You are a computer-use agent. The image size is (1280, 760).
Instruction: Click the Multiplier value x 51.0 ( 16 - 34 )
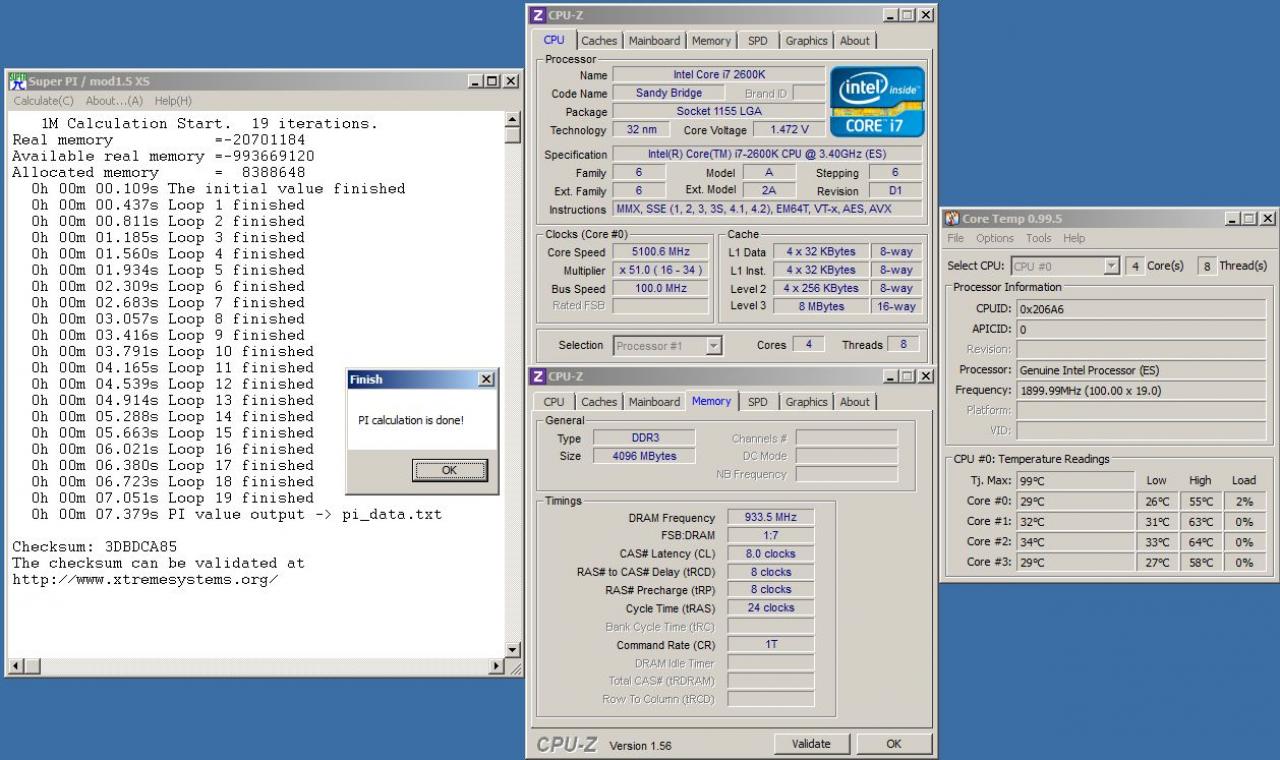[x=658, y=270]
